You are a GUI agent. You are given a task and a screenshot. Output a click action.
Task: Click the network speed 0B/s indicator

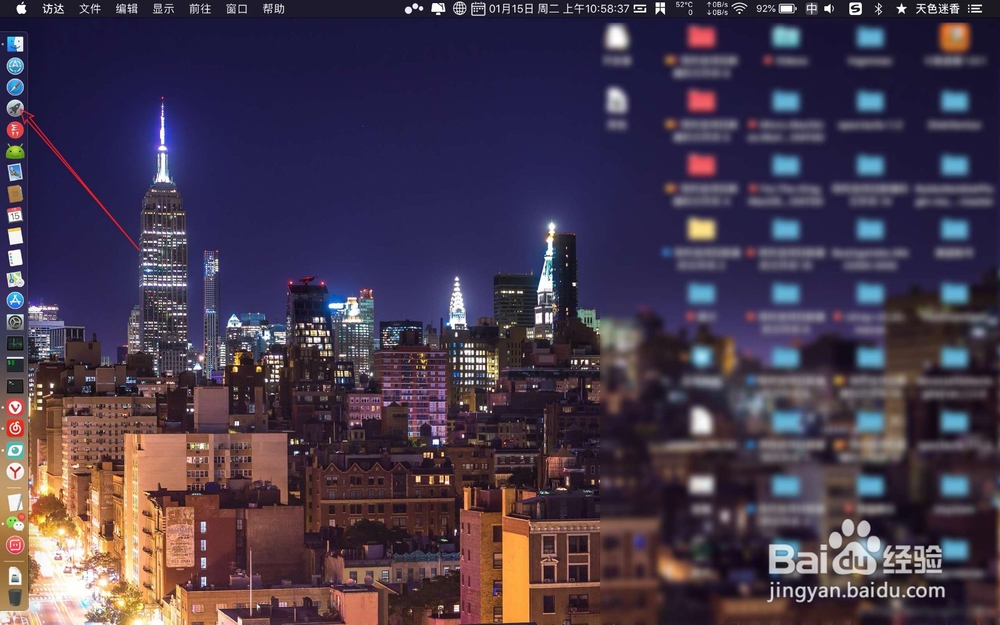coord(717,8)
